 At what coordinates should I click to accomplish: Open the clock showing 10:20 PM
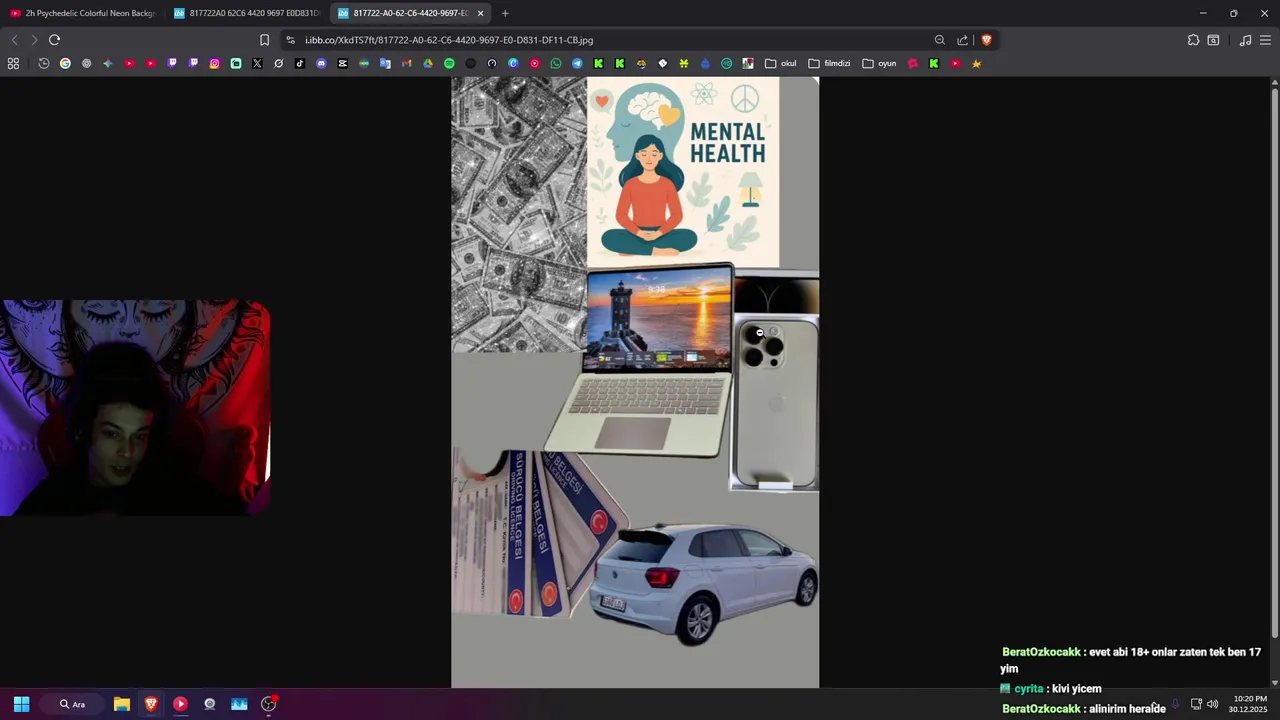coord(1250,704)
